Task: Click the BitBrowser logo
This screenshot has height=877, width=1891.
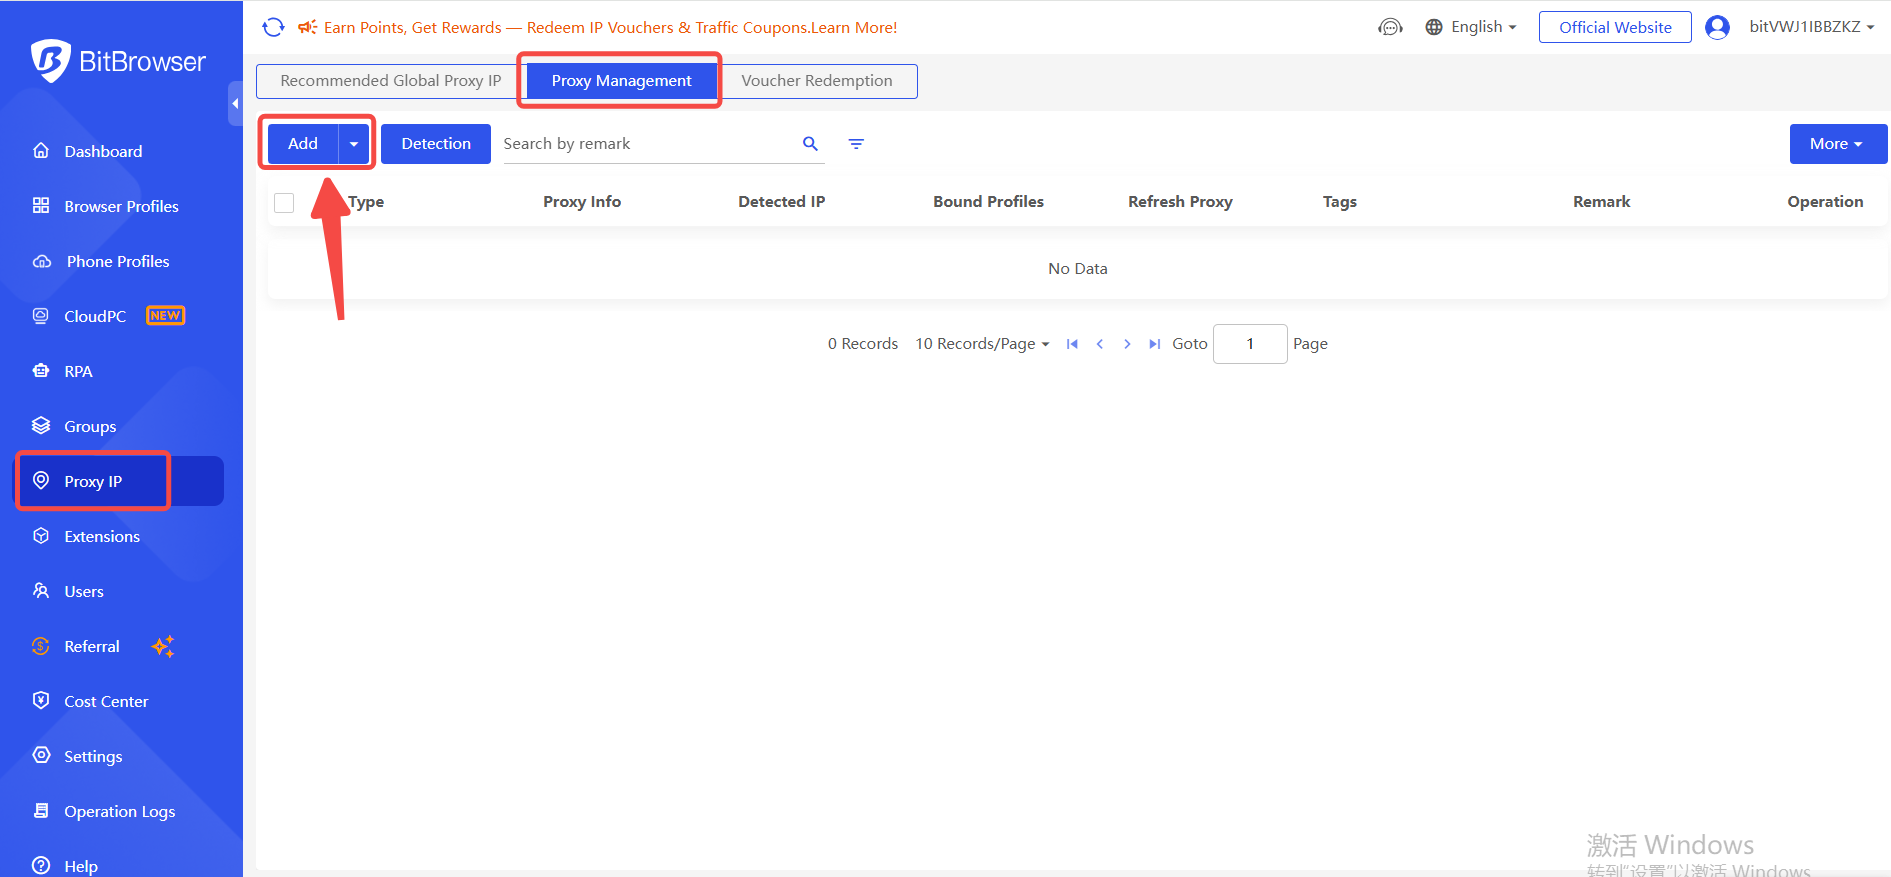Action: pyautogui.click(x=118, y=61)
